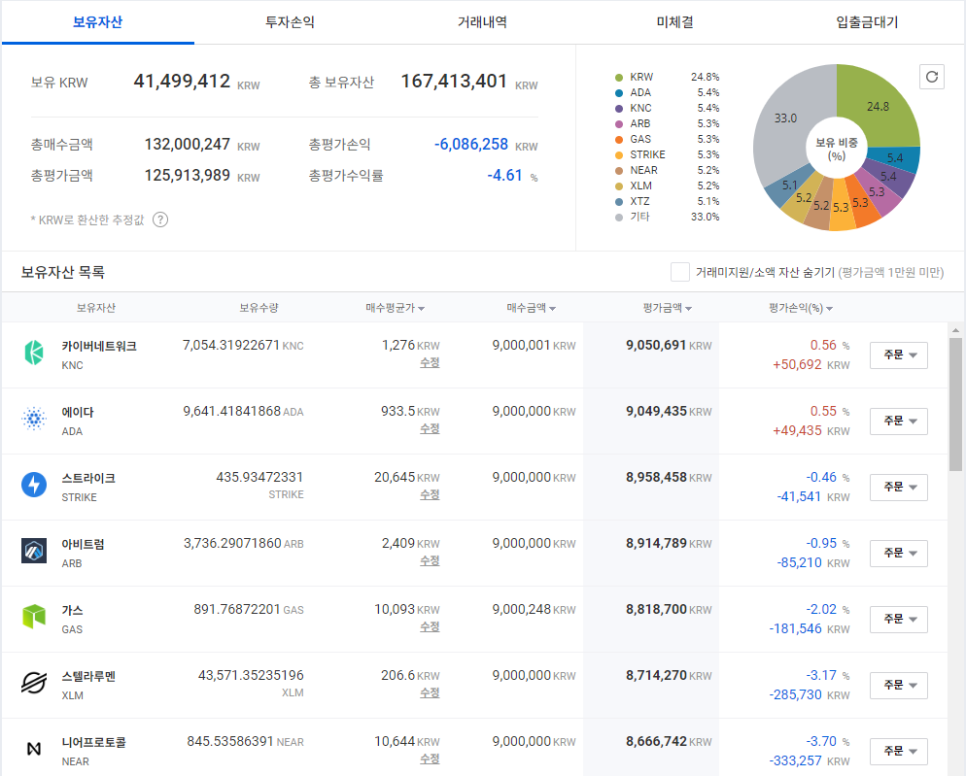Viewport: 966px width, 776px height.
Task: Open the 주문 dropdown for NEAR
Action: [x=899, y=751]
